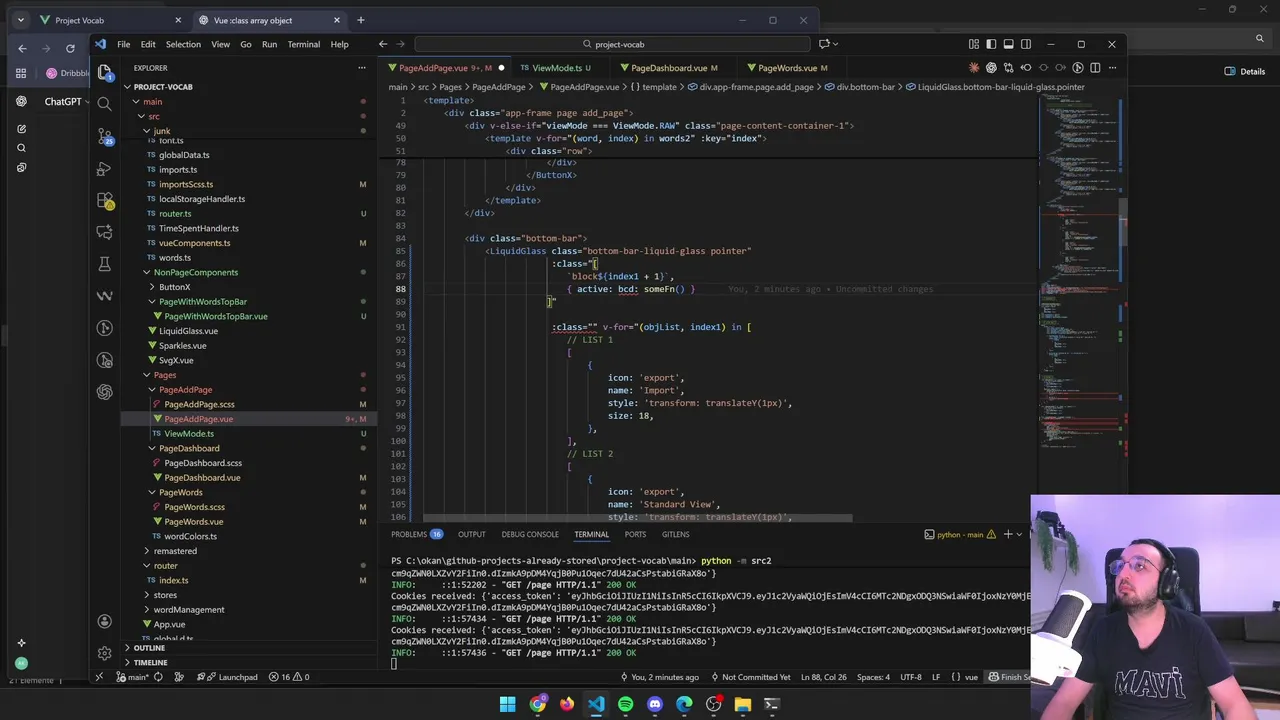The image size is (1280, 720).
Task: Open Spotify from Windows taskbar
Action: pyautogui.click(x=625, y=704)
